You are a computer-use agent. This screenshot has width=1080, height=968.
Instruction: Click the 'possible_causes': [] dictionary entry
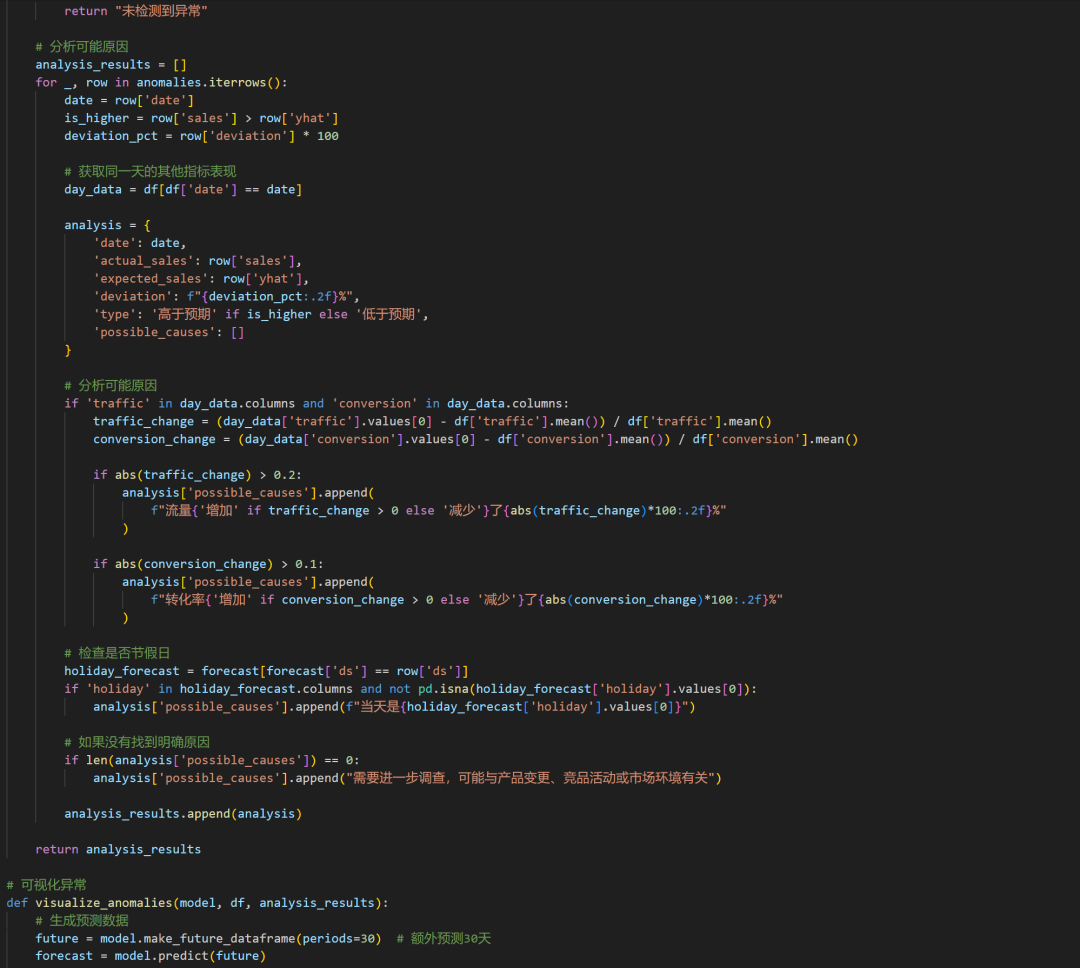(x=169, y=332)
